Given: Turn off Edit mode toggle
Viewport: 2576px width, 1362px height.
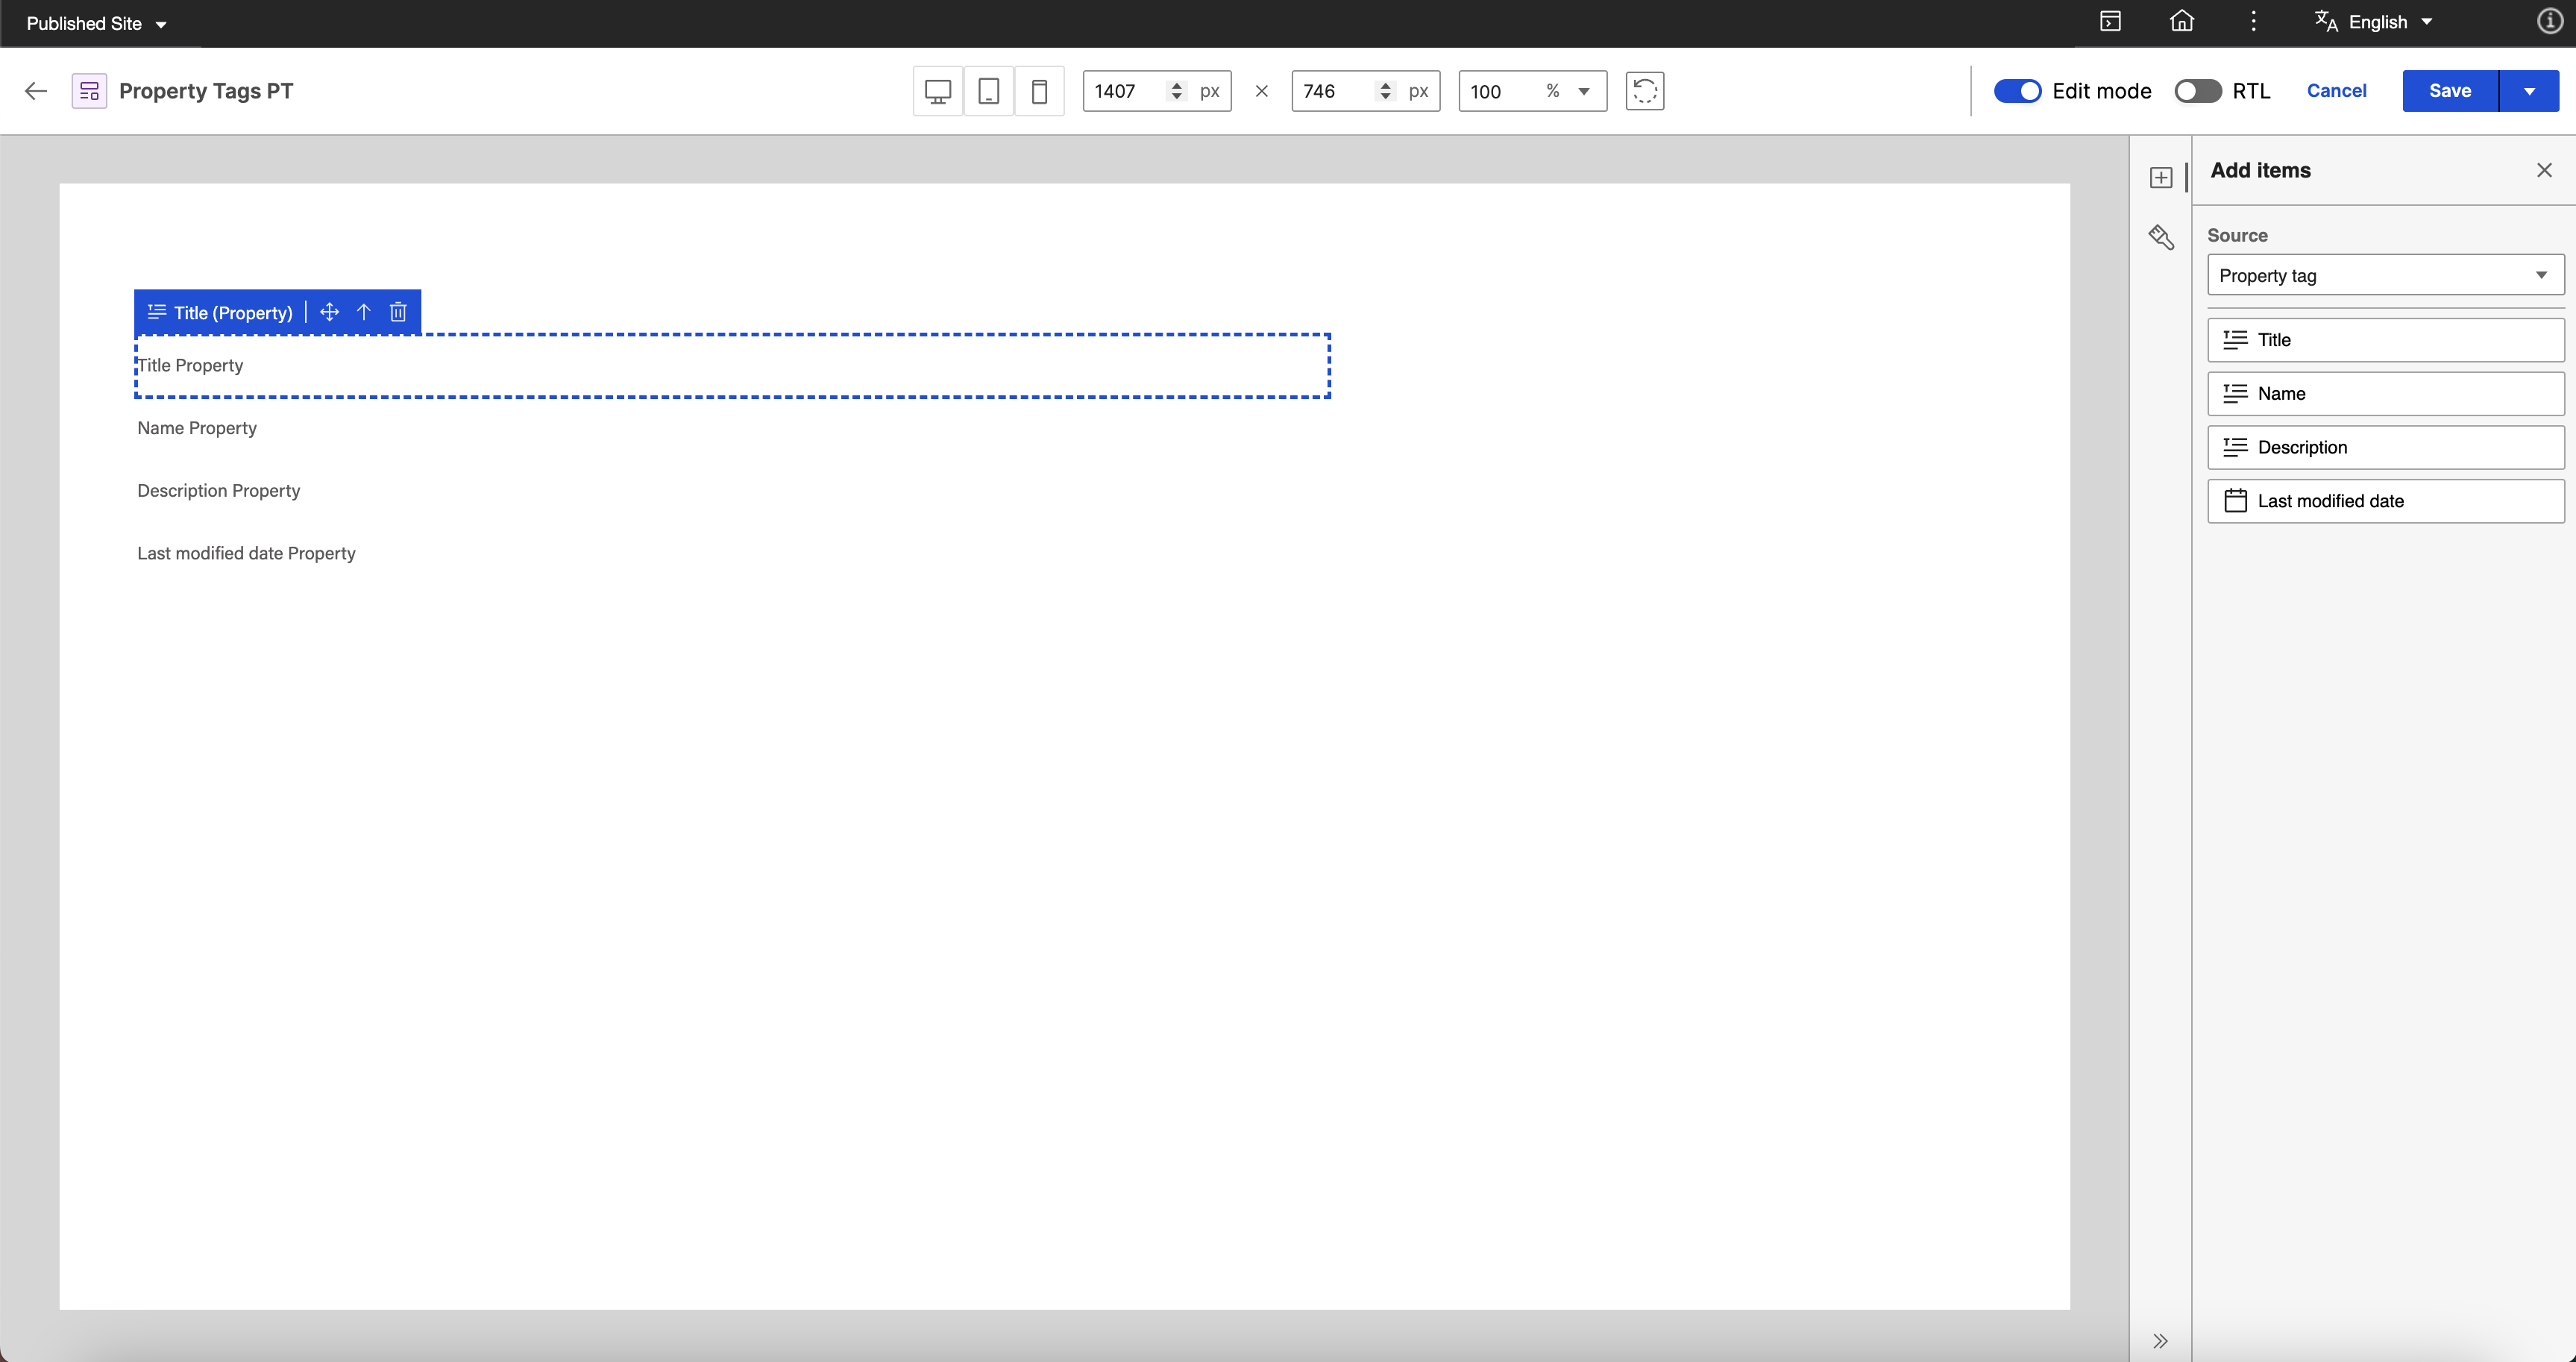Looking at the screenshot, I should click(2017, 91).
